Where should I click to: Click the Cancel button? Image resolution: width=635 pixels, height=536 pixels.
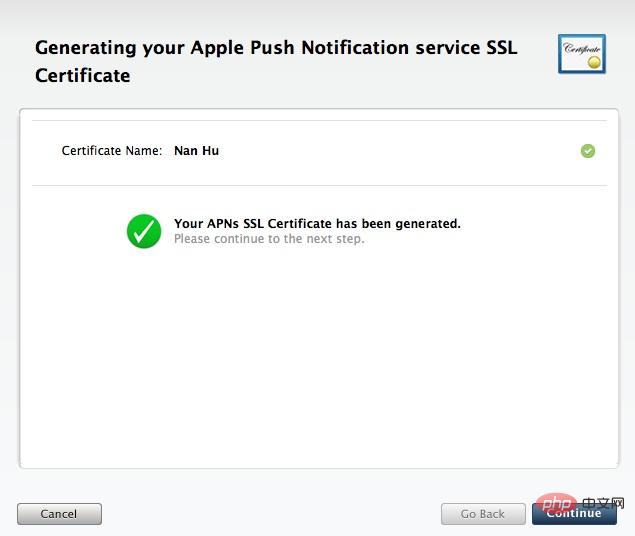(x=59, y=514)
